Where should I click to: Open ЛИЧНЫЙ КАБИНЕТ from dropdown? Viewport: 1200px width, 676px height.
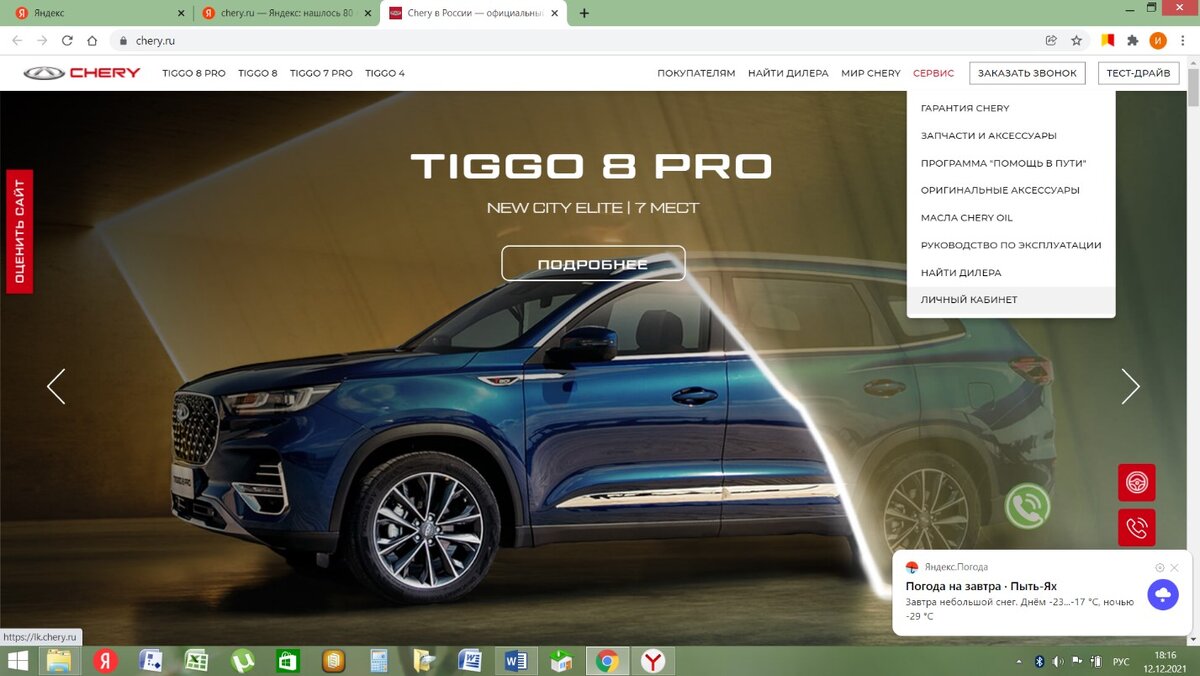click(x=1011, y=300)
